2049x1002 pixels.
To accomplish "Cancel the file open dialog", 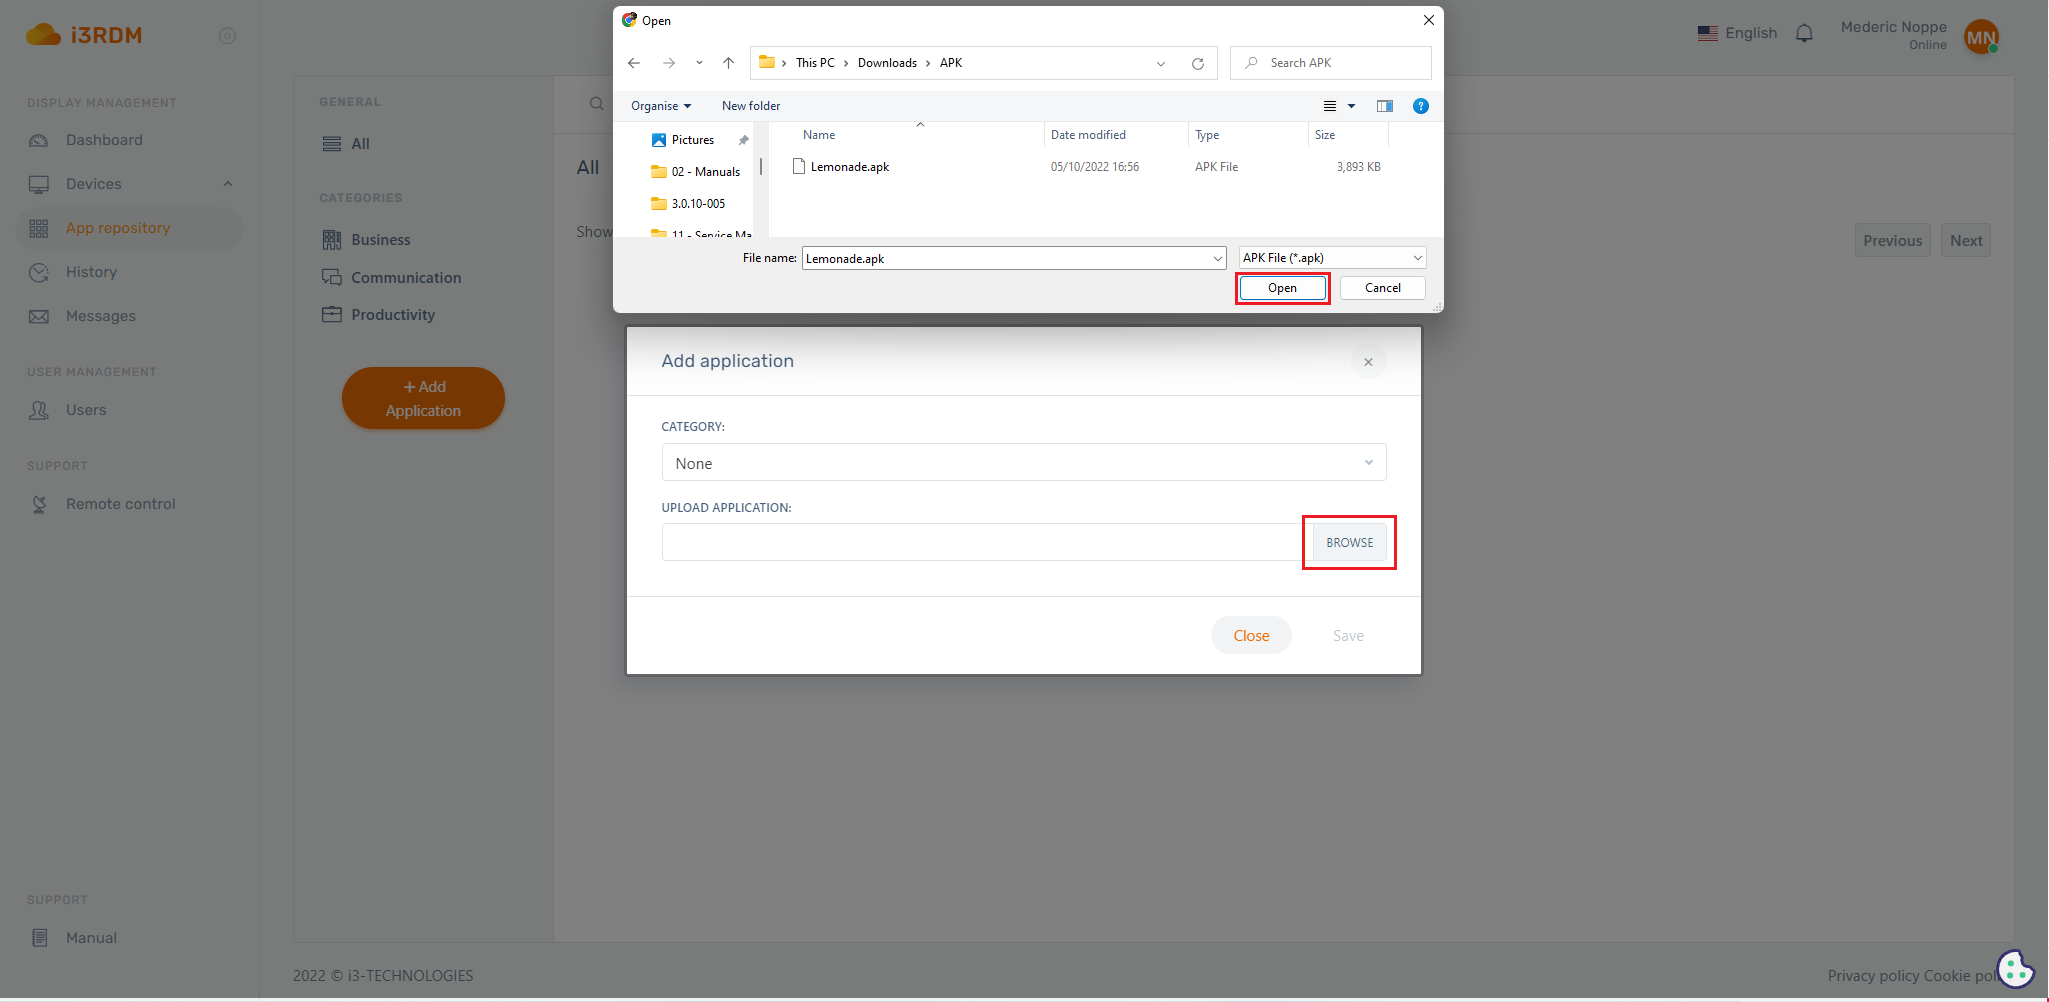I will [x=1382, y=288].
